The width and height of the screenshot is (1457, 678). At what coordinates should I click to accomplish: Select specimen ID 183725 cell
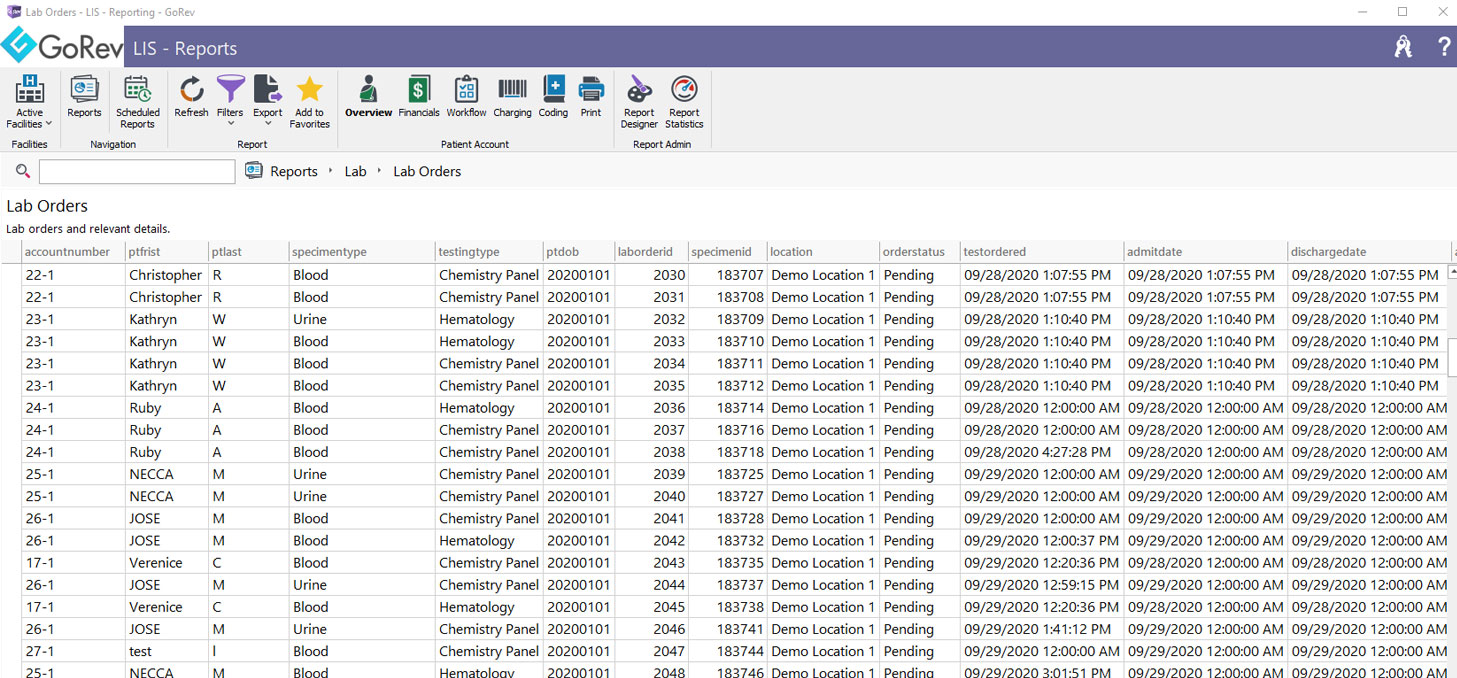pyautogui.click(x=728, y=474)
